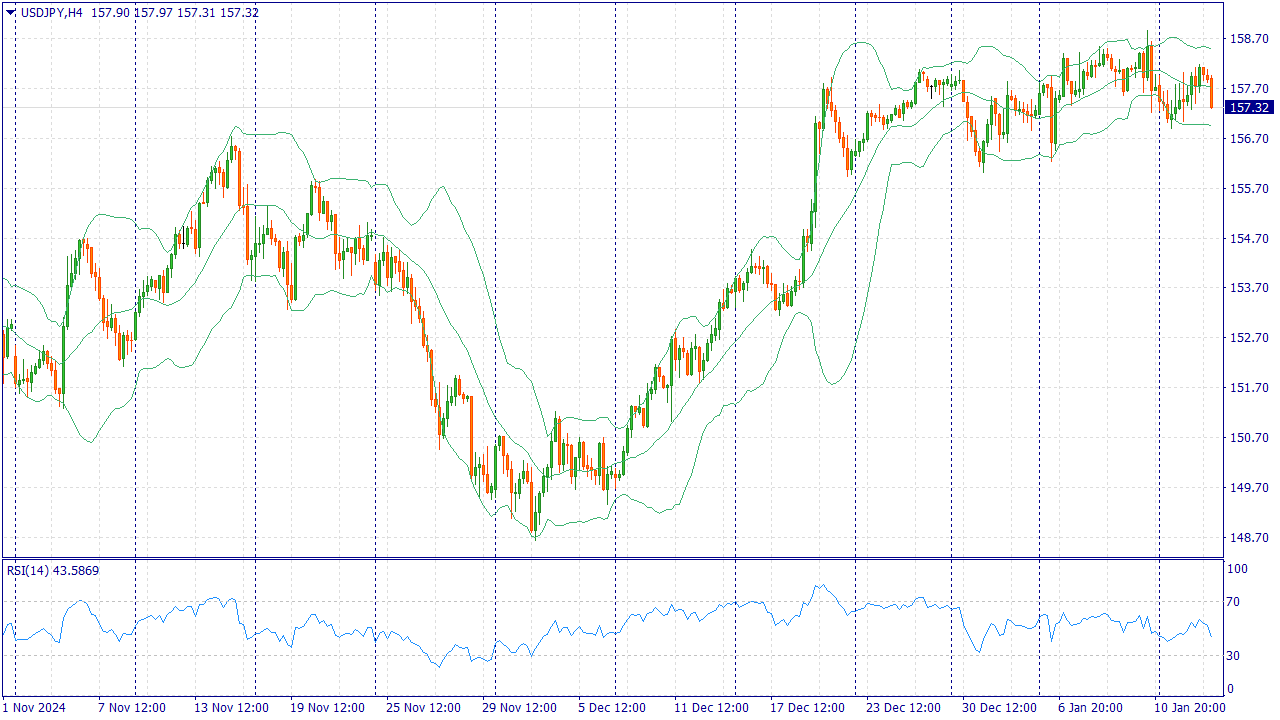Image resolution: width=1280 pixels, height=720 pixels.
Task: Click the 13 Nov 12:00 time label
Action: pyautogui.click(x=231, y=708)
